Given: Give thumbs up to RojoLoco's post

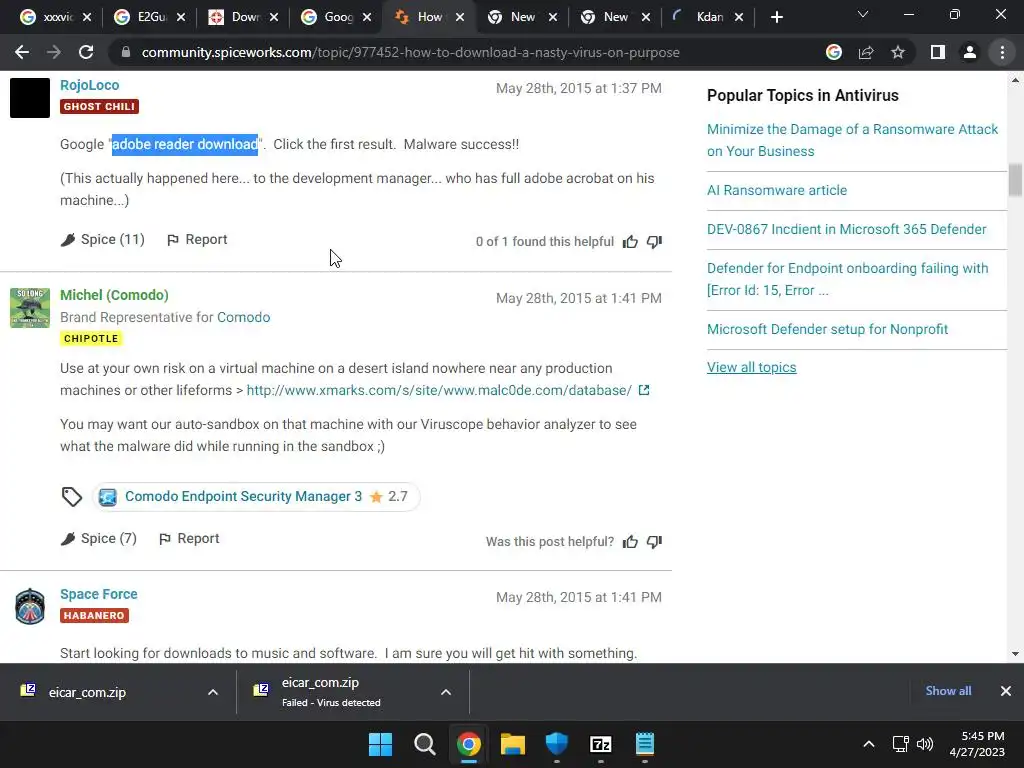Looking at the screenshot, I should [x=630, y=242].
